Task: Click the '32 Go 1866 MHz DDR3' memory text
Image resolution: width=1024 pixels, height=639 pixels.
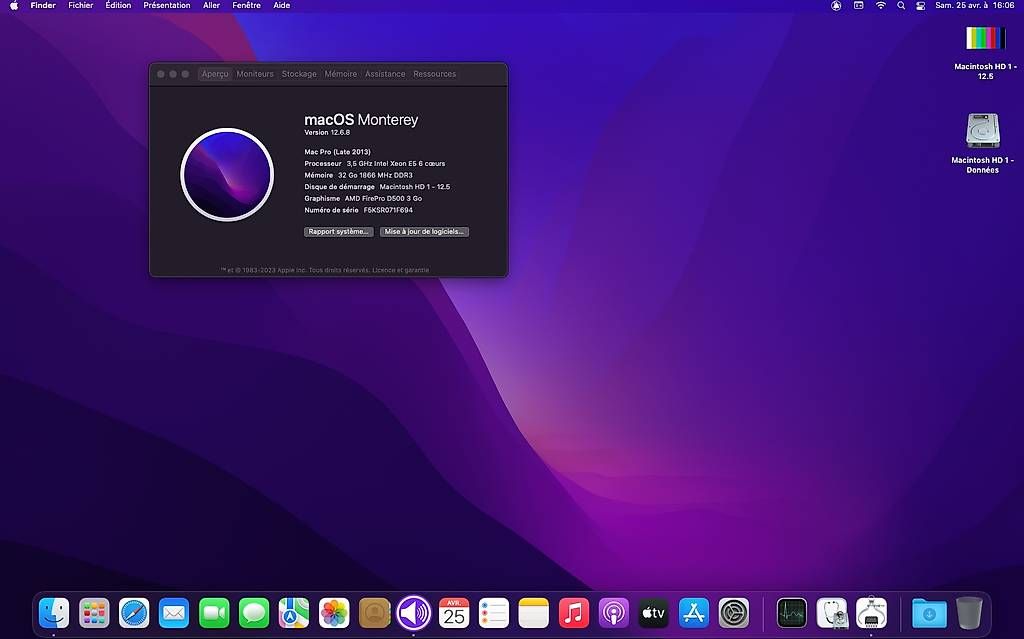Action: 375,175
